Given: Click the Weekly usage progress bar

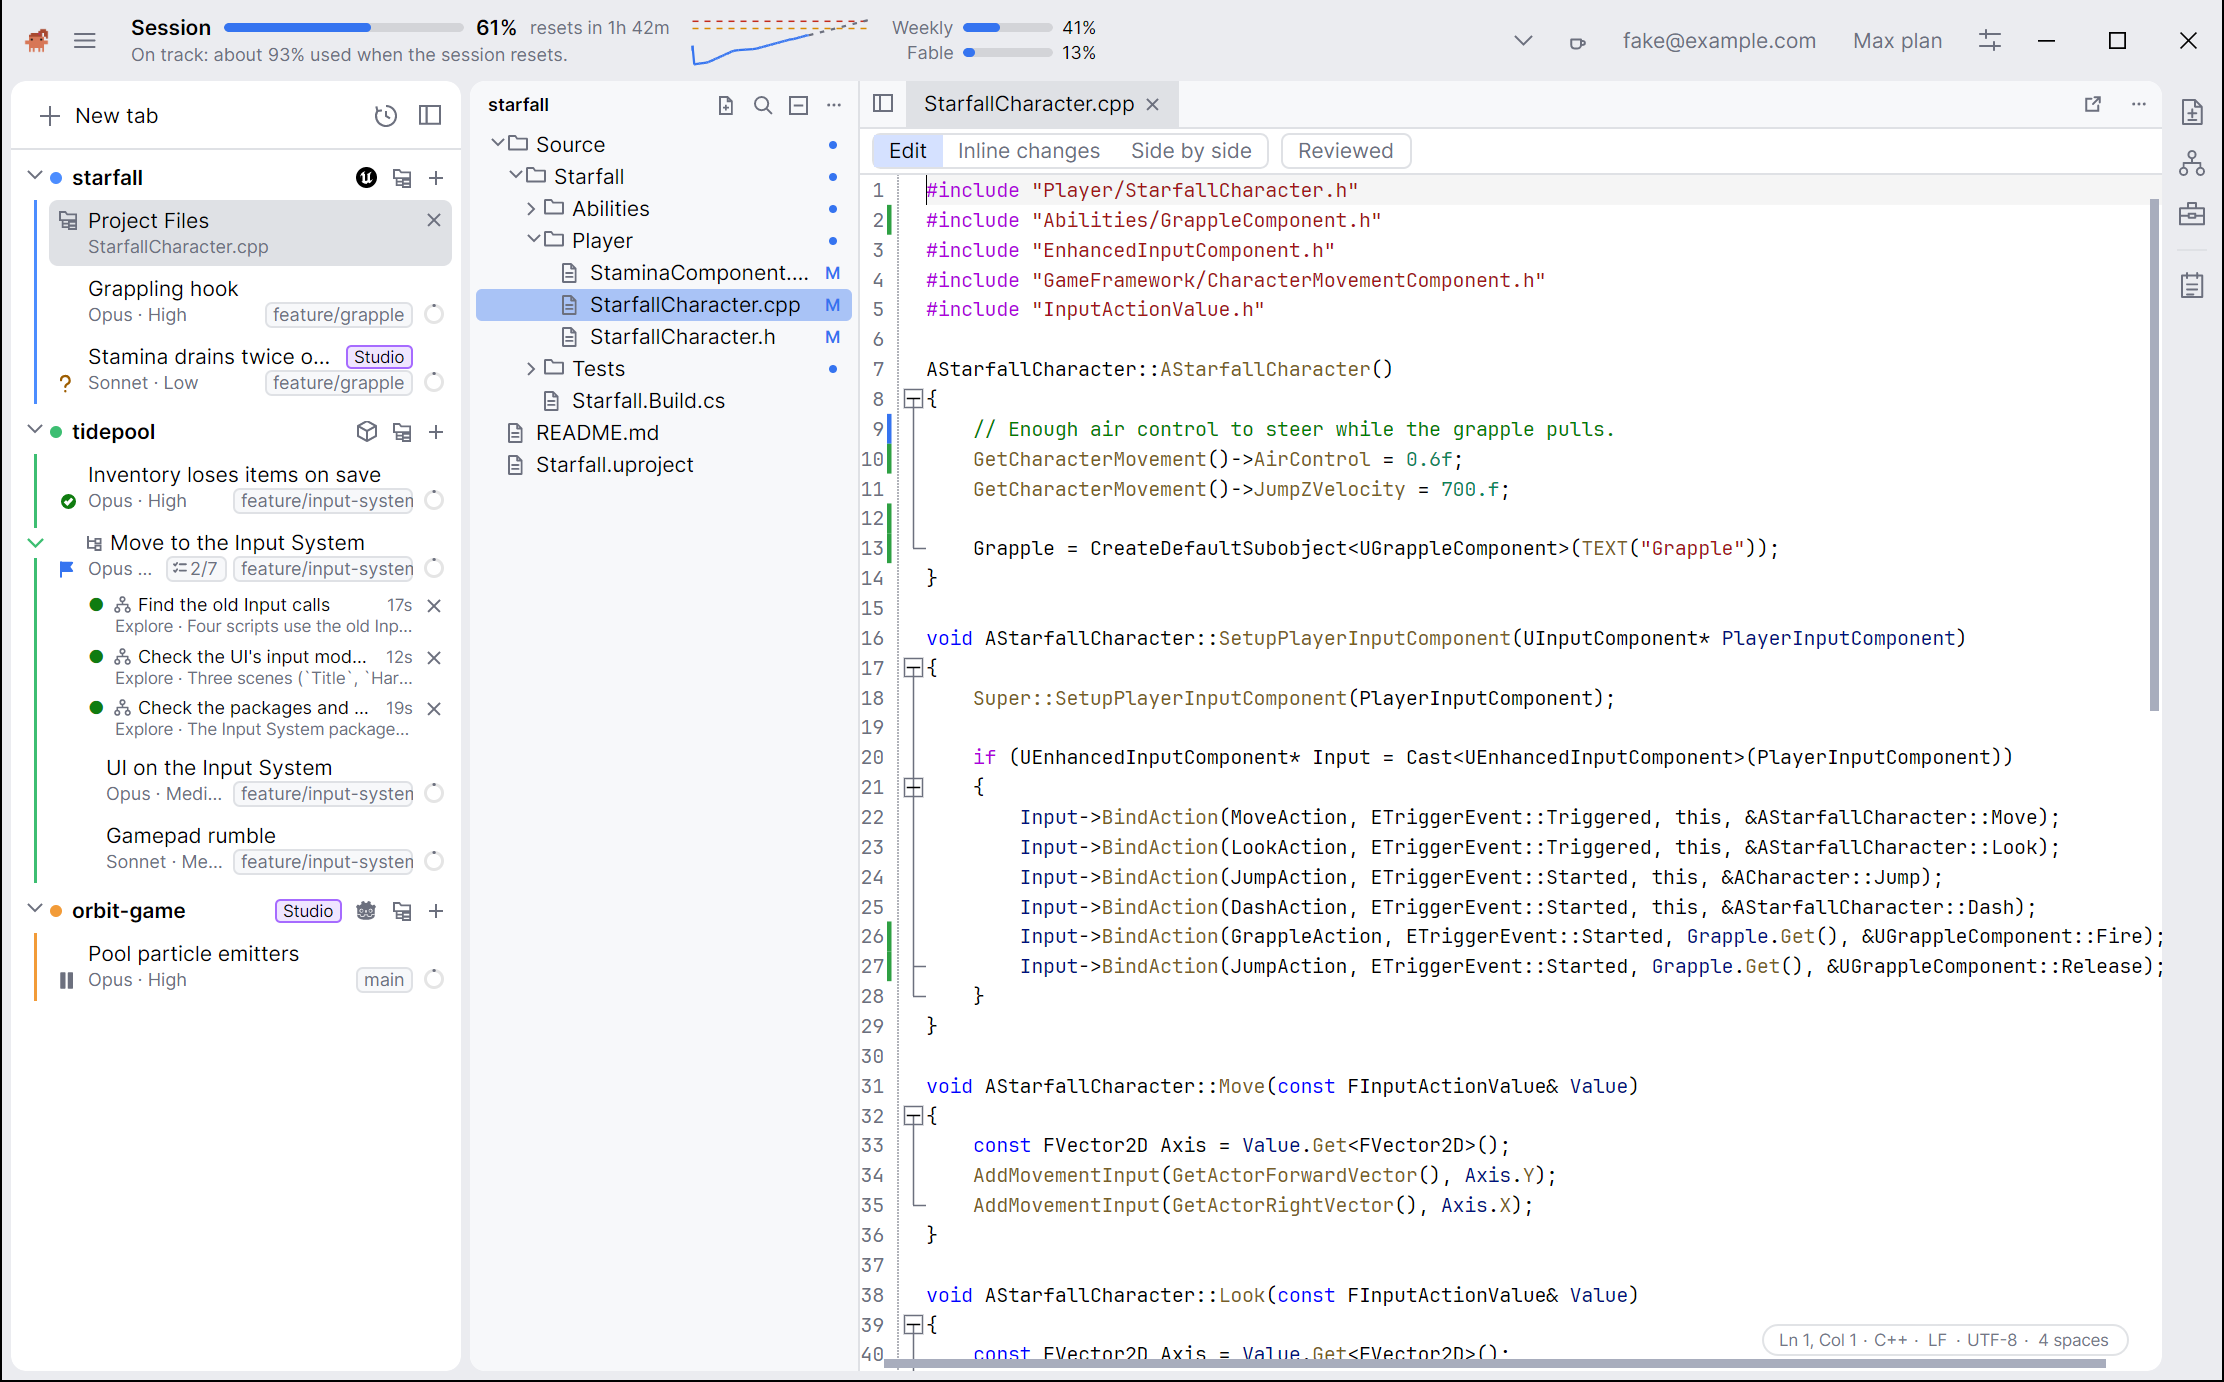Looking at the screenshot, I should click(x=1007, y=28).
